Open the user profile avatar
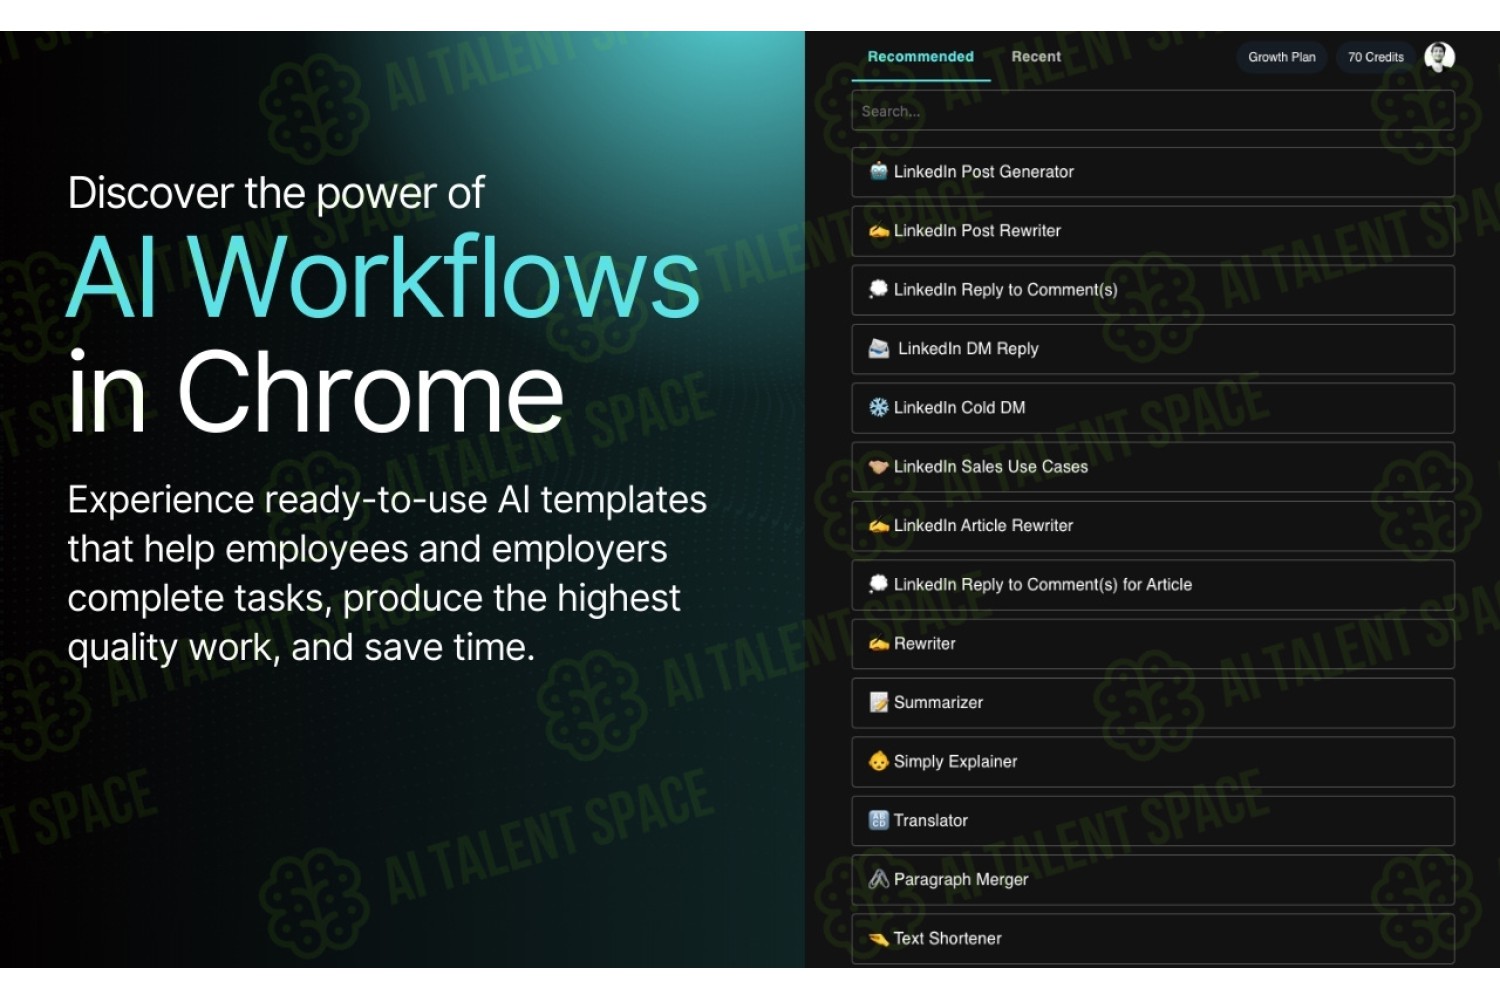This screenshot has height=1000, width=1500. [1439, 57]
